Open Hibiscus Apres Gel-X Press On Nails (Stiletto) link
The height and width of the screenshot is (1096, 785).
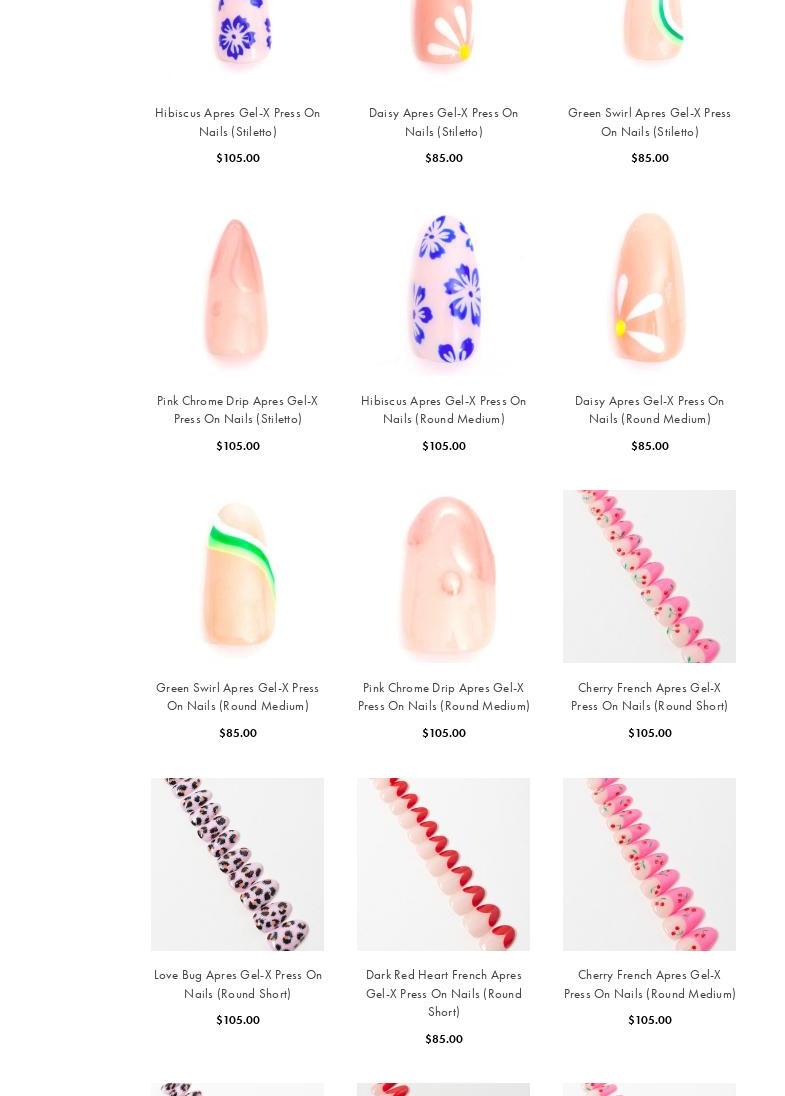pos(238,122)
